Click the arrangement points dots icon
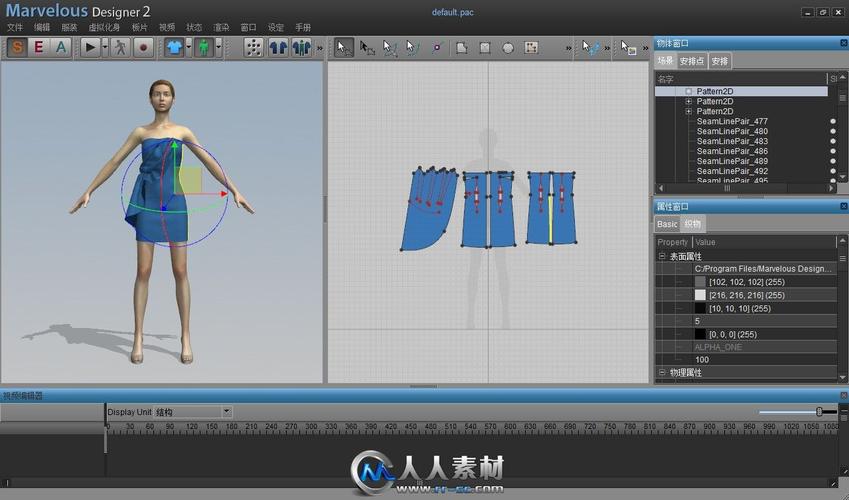The image size is (849, 500). (253, 48)
